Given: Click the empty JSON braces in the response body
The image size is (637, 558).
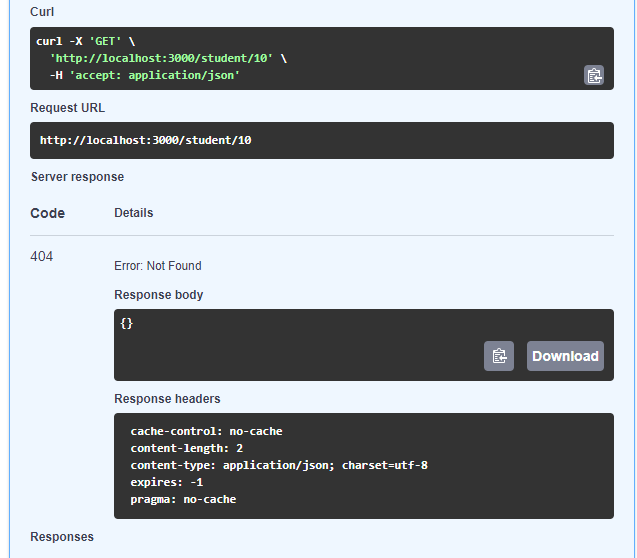Looking at the screenshot, I should coord(126,323).
